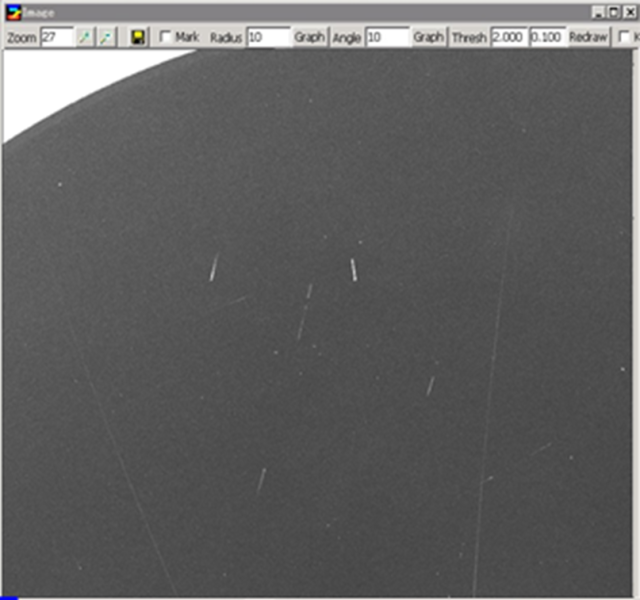This screenshot has width=640, height=600.
Task: Click the Thresh field showing 0.100
Action: pyautogui.click(x=547, y=37)
